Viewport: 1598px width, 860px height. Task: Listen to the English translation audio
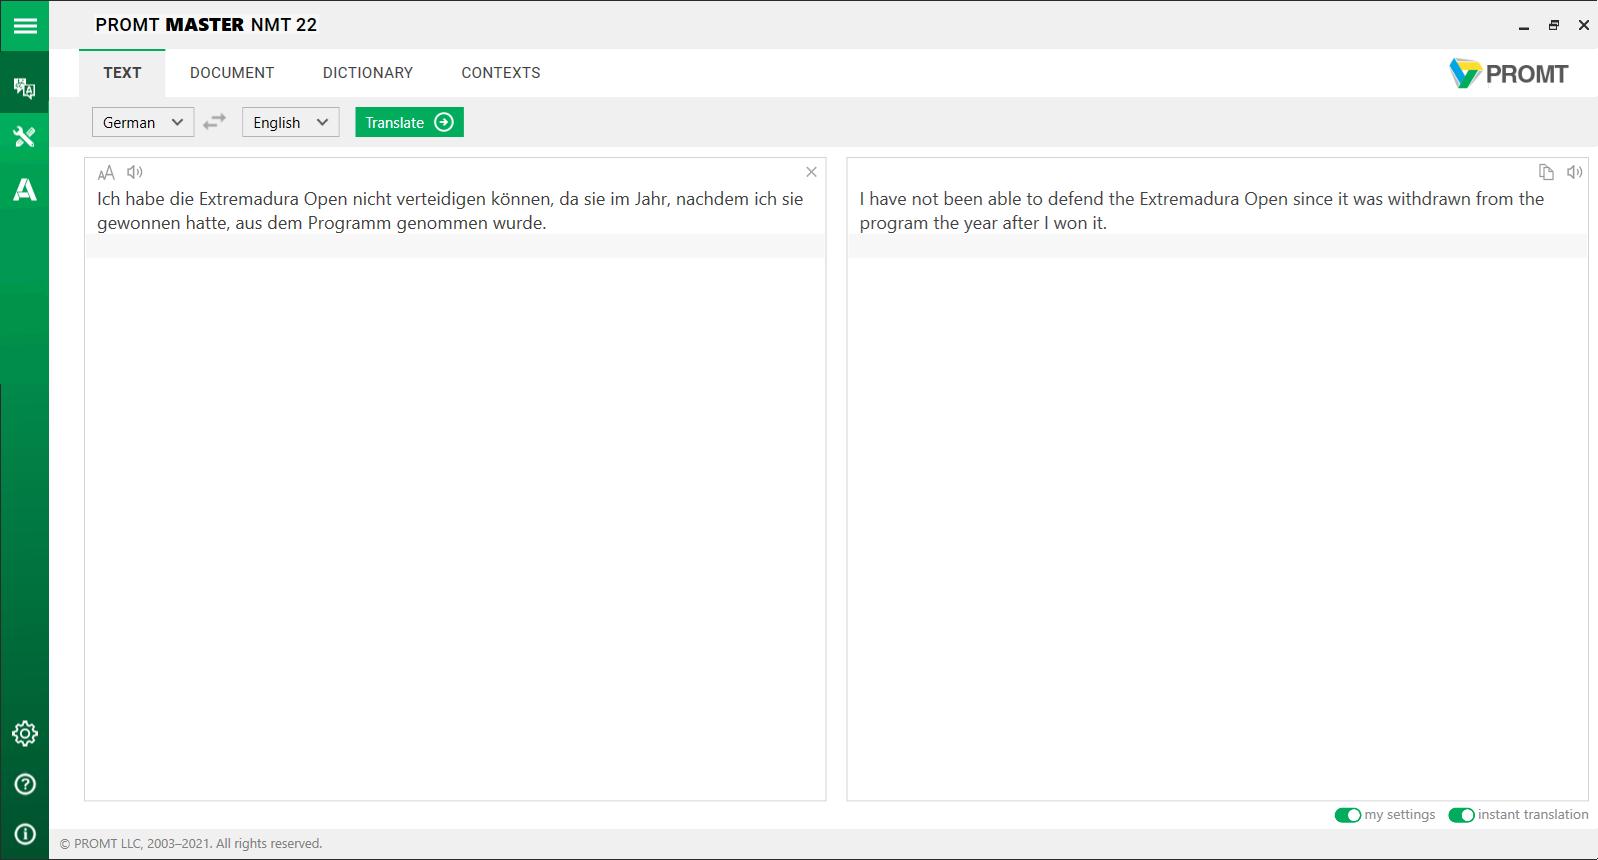coord(1574,172)
